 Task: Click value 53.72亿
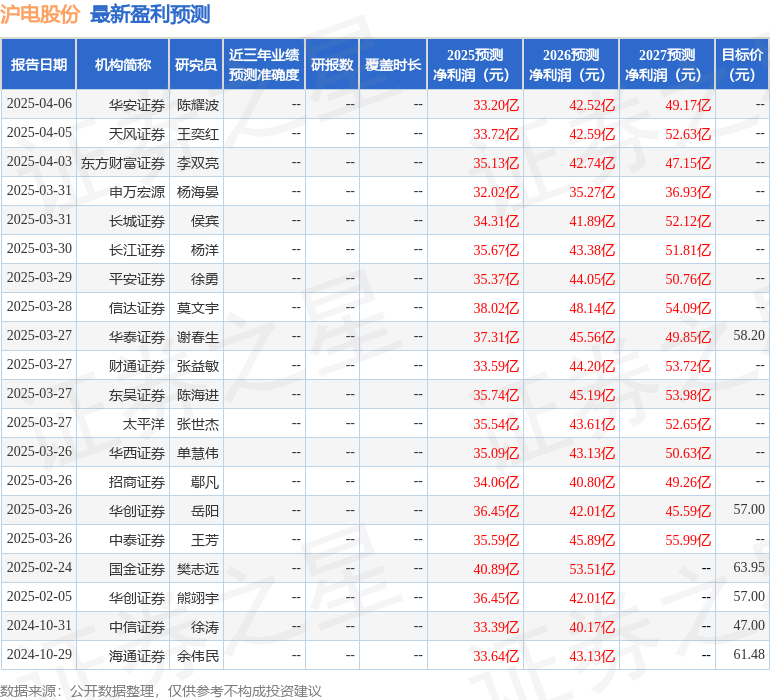pyautogui.click(x=688, y=366)
